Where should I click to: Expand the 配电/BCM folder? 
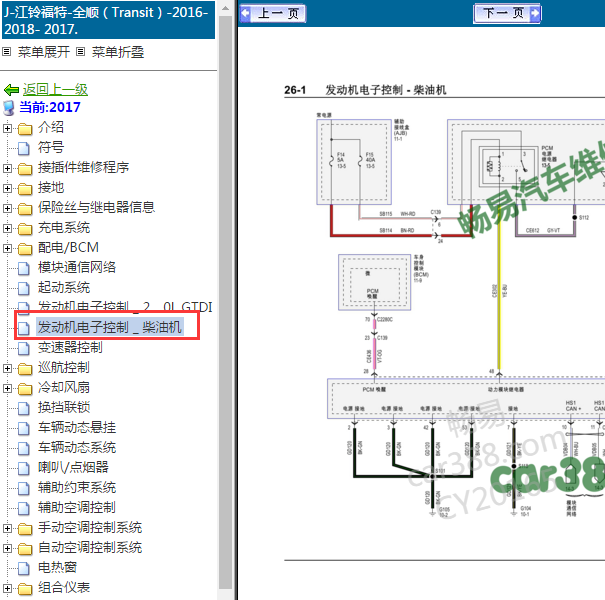click(7, 248)
